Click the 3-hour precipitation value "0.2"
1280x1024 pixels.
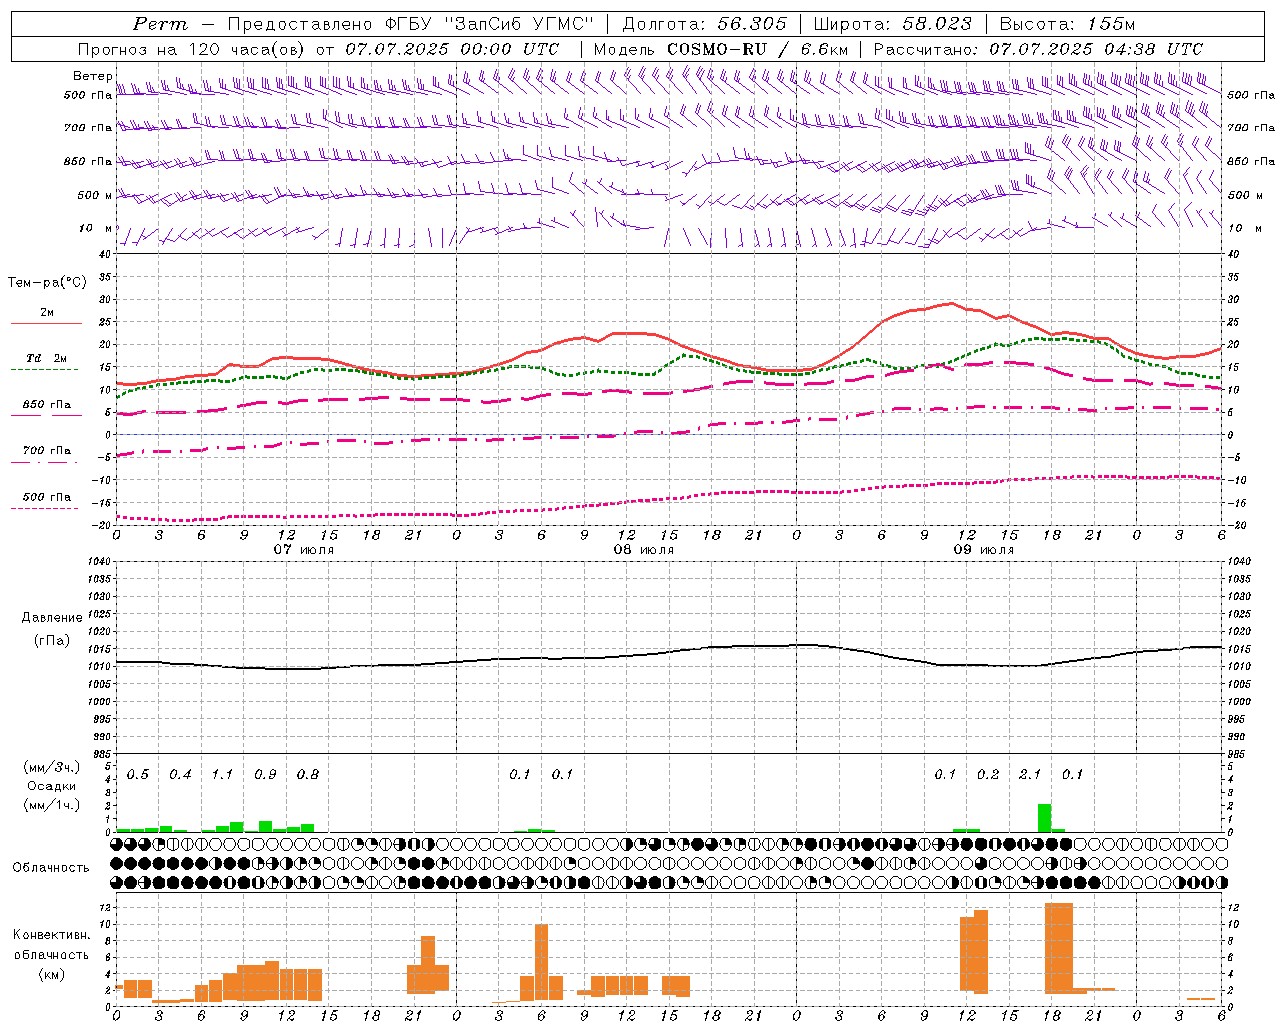click(988, 774)
